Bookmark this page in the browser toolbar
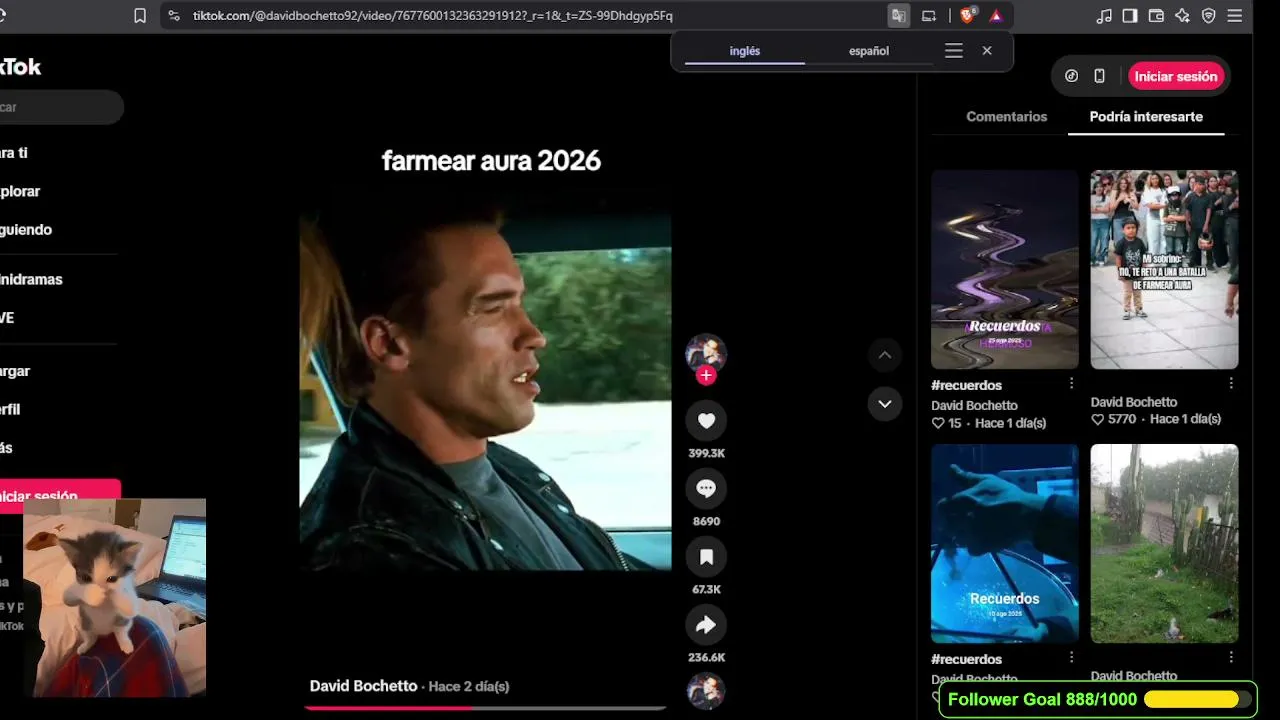1280x720 pixels. [140, 16]
